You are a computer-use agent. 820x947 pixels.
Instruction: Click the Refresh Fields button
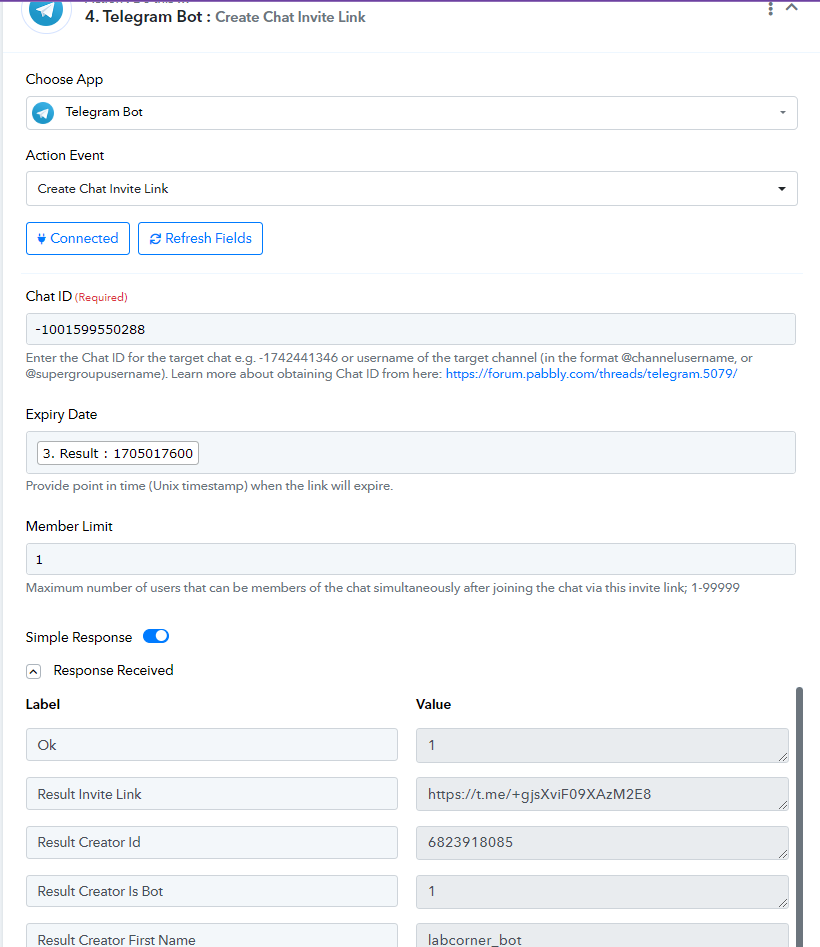[x=200, y=239]
